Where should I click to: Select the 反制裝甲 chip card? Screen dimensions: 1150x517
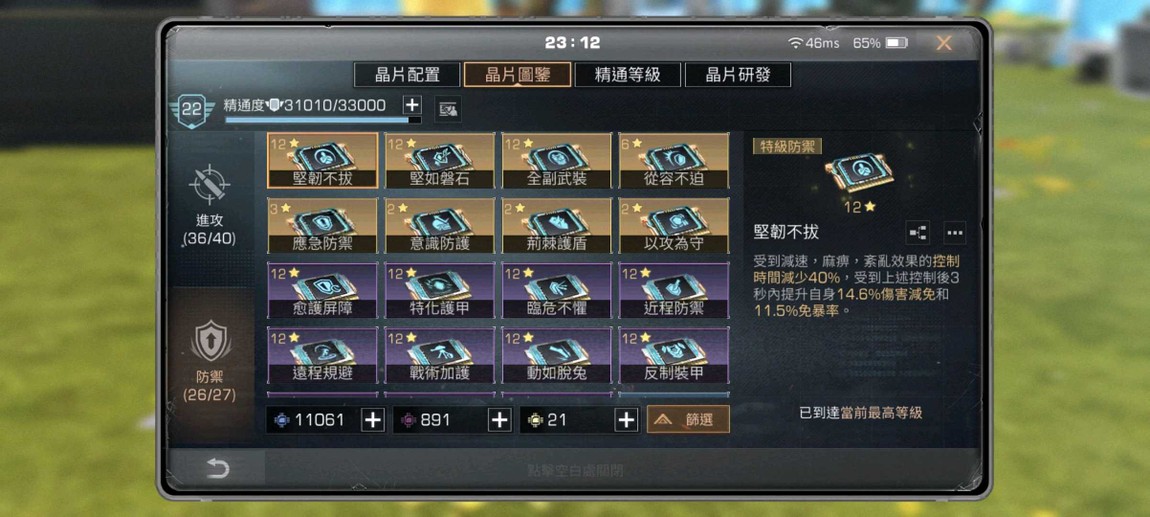tap(674, 356)
